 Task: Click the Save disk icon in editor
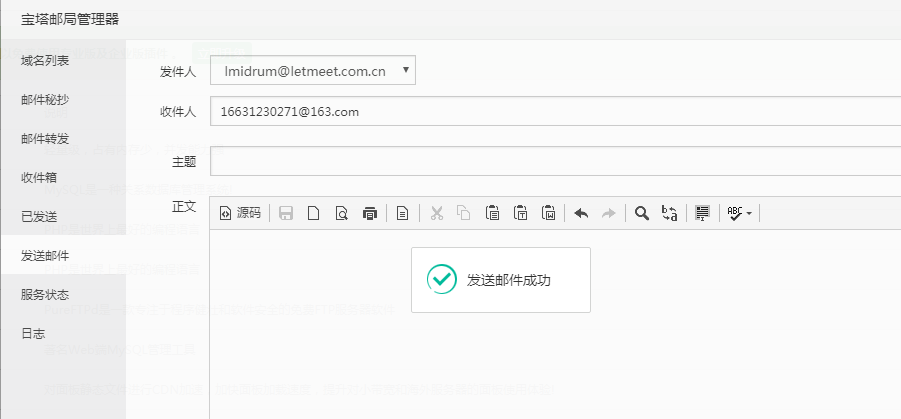click(x=286, y=213)
